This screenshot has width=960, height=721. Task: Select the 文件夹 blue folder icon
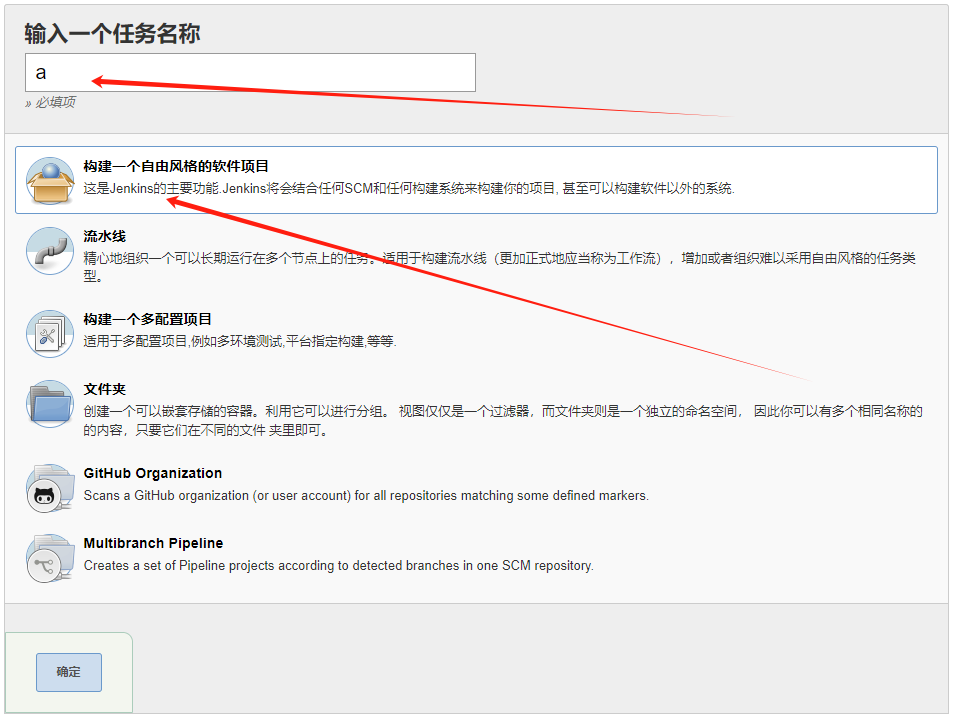50,404
